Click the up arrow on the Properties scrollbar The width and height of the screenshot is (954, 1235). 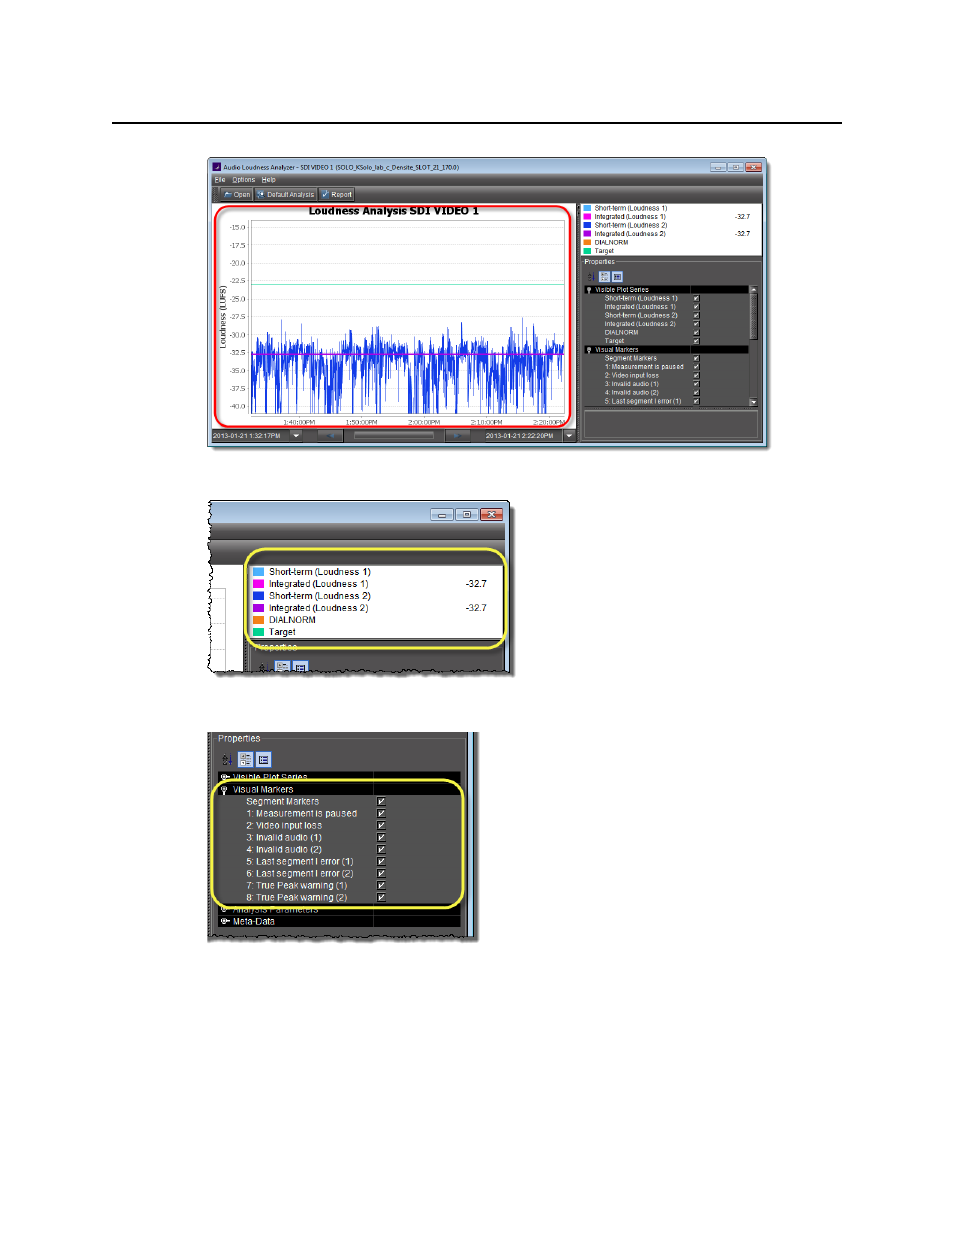pos(753,289)
